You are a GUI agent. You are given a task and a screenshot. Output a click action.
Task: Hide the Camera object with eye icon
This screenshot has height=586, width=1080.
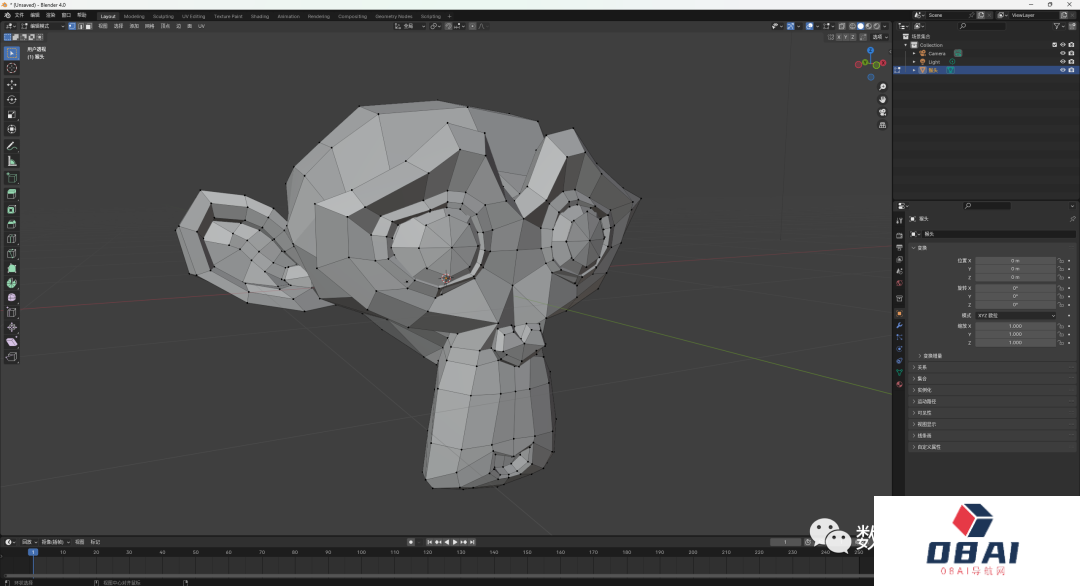(1062, 53)
